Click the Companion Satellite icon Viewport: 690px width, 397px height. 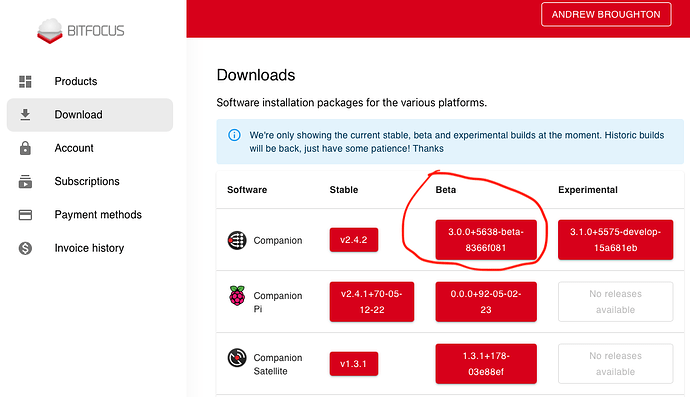click(237, 357)
